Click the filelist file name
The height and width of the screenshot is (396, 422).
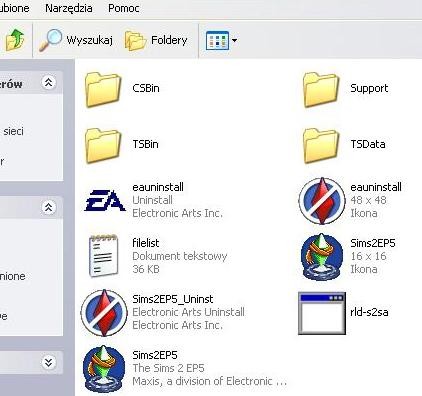[146, 243]
